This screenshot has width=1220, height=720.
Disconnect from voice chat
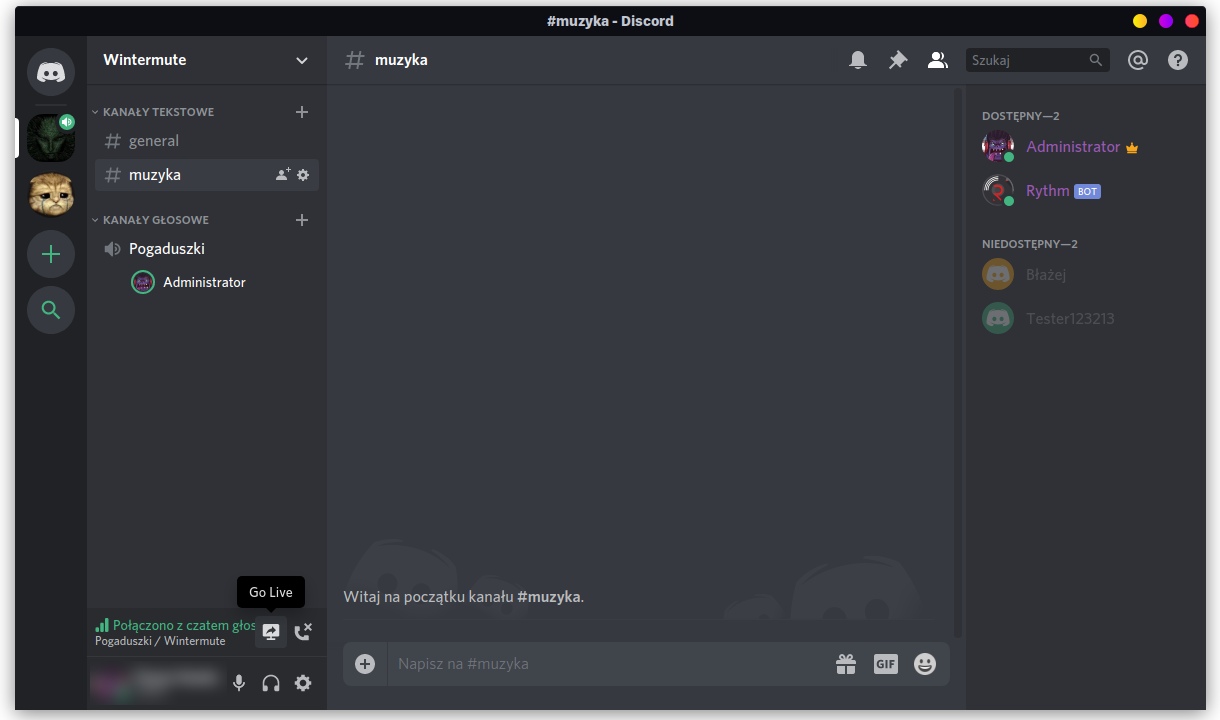(x=303, y=632)
